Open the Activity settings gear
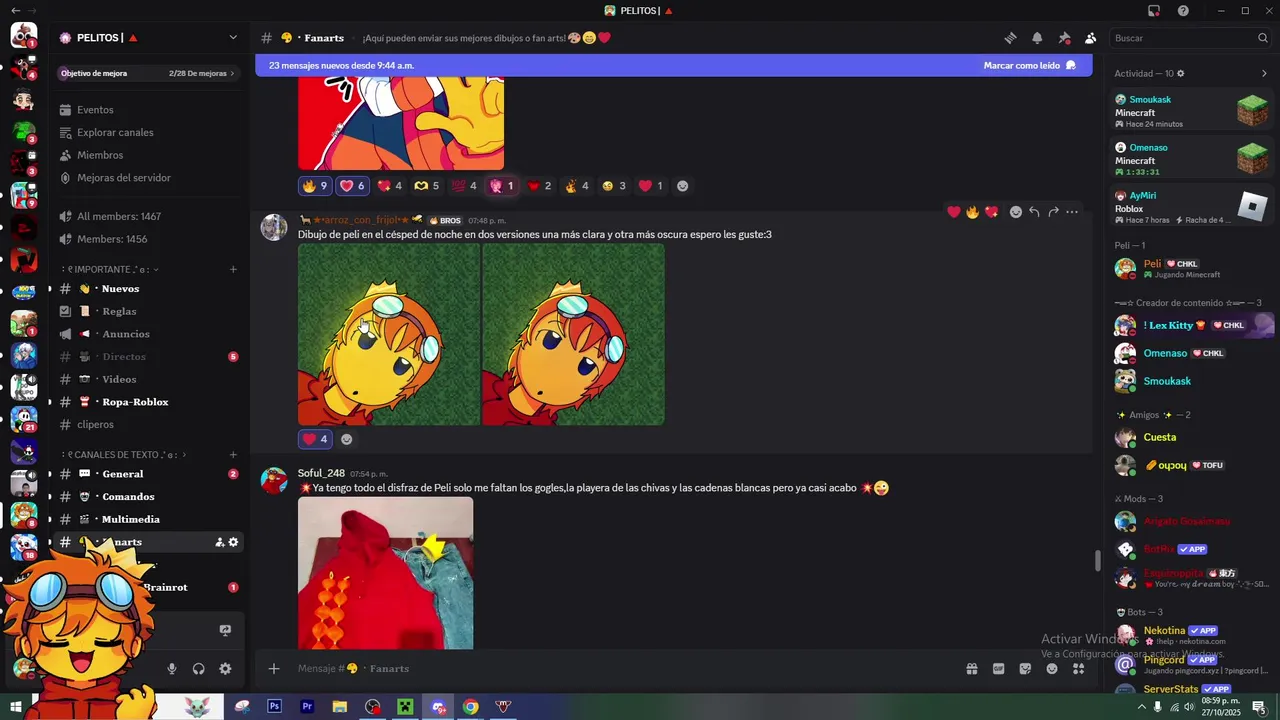 (1181, 73)
